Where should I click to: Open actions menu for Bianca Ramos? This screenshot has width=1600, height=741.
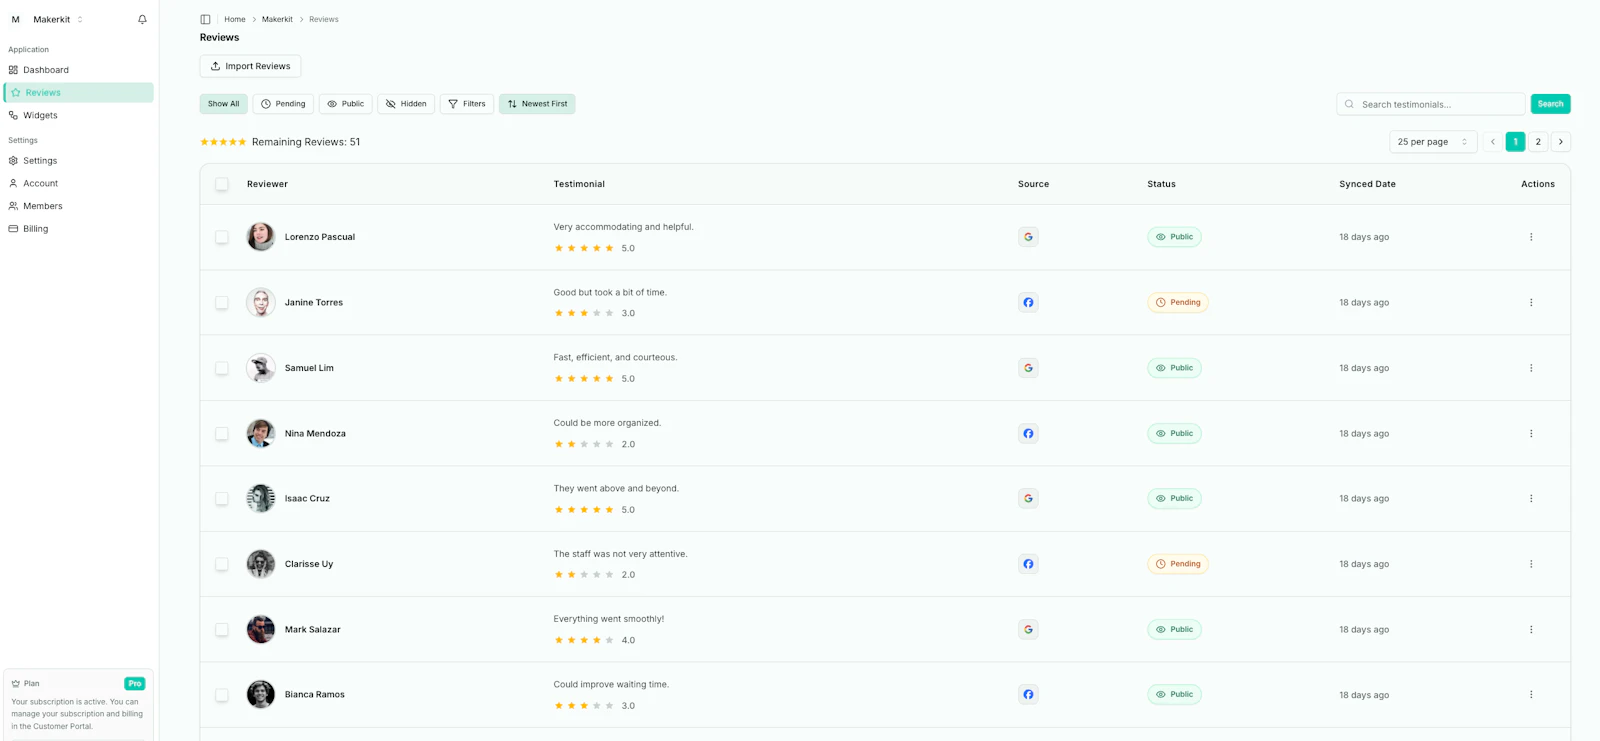pos(1531,694)
